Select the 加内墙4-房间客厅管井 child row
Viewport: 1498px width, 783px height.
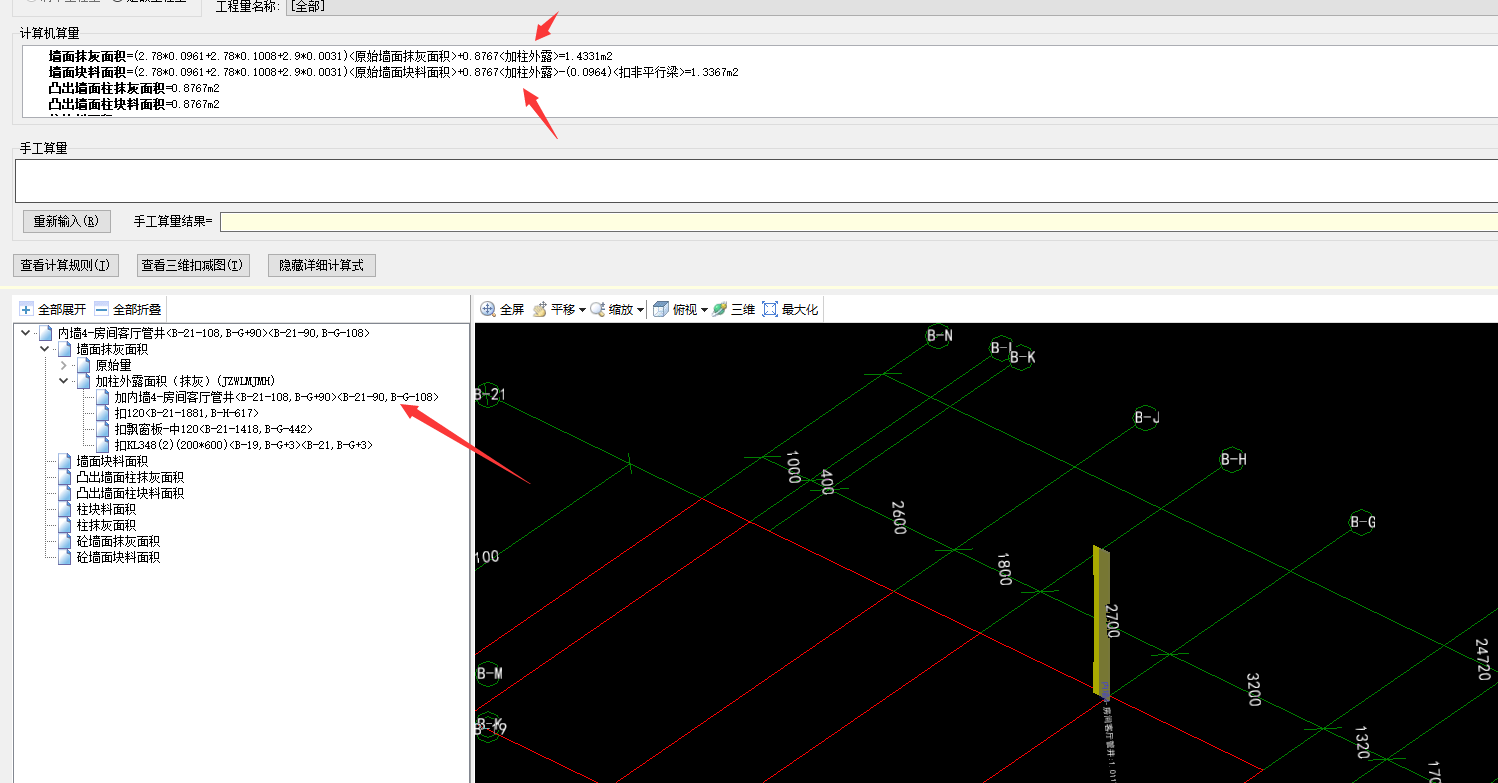[x=276, y=397]
